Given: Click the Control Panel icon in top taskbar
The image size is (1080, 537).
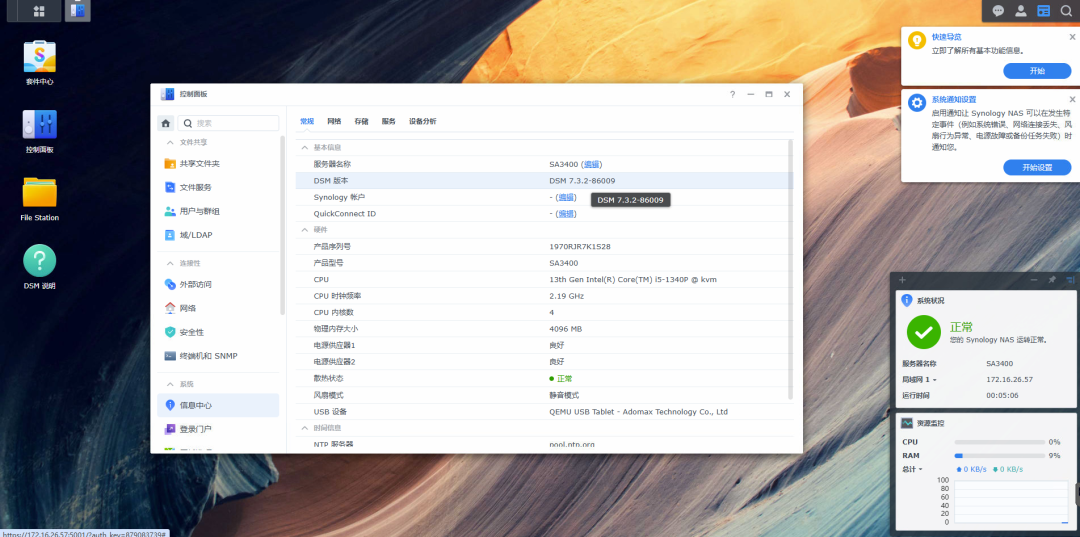Looking at the screenshot, I should (x=78, y=11).
